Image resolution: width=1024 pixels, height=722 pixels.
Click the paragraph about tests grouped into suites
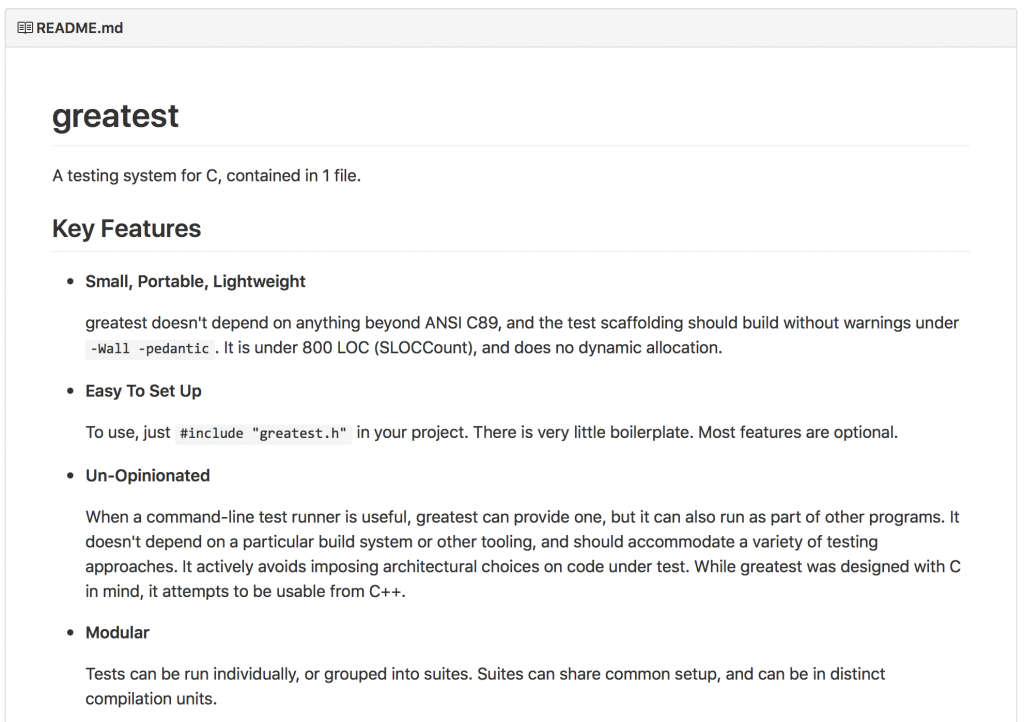pos(485,686)
